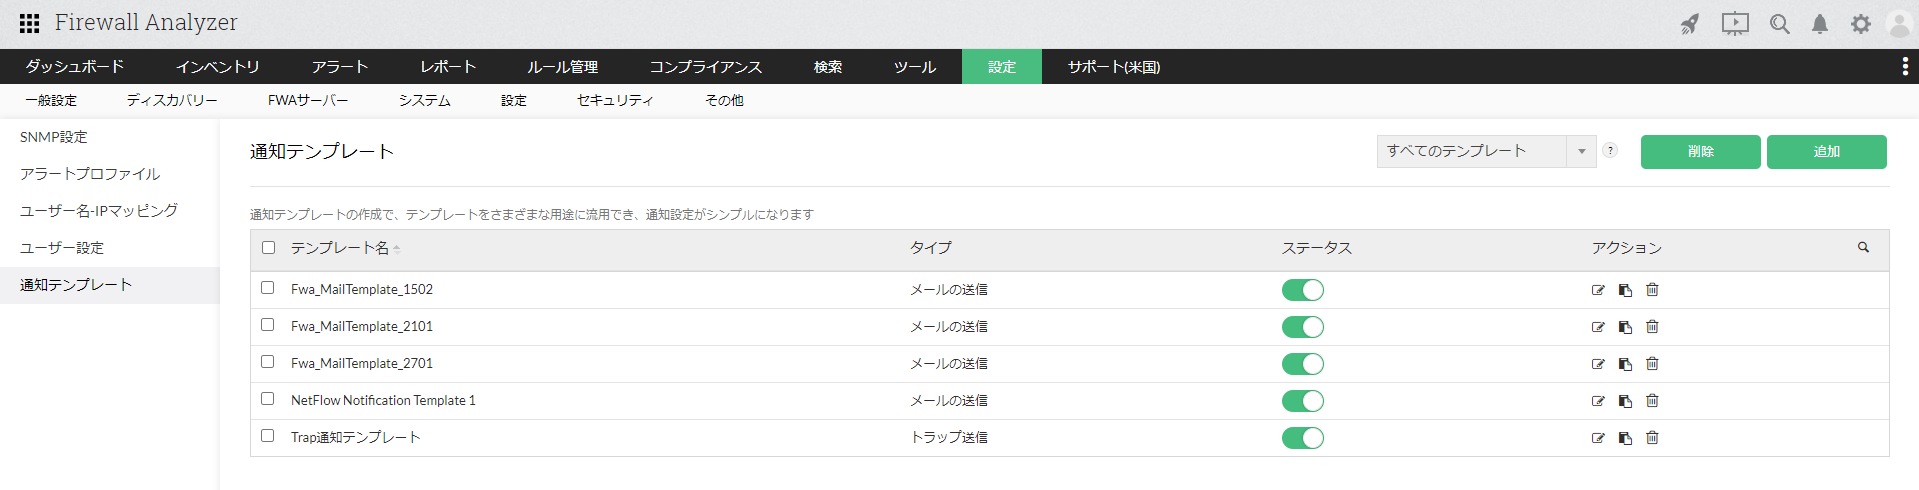Open the three-dot overflow menu
The height and width of the screenshot is (490, 1919).
tap(1904, 66)
